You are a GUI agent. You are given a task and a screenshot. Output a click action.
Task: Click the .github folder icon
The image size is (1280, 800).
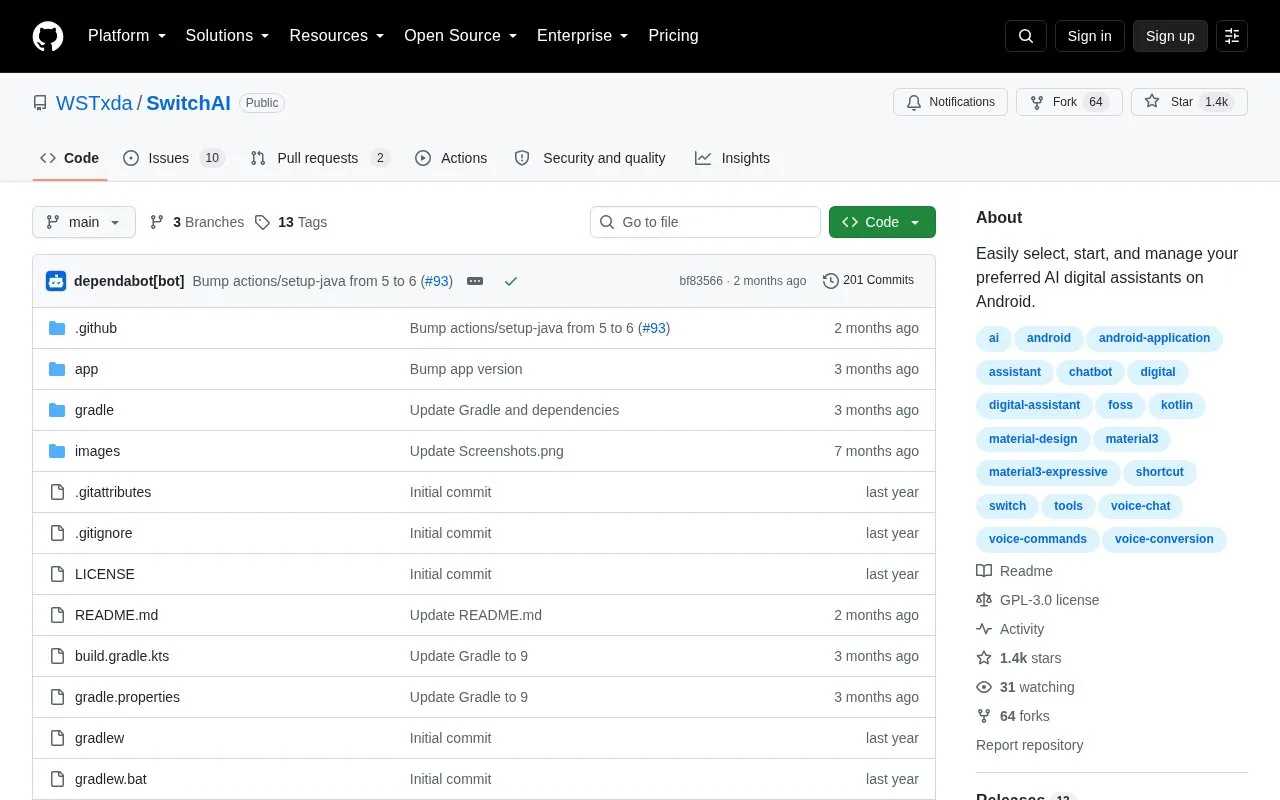tap(57, 328)
